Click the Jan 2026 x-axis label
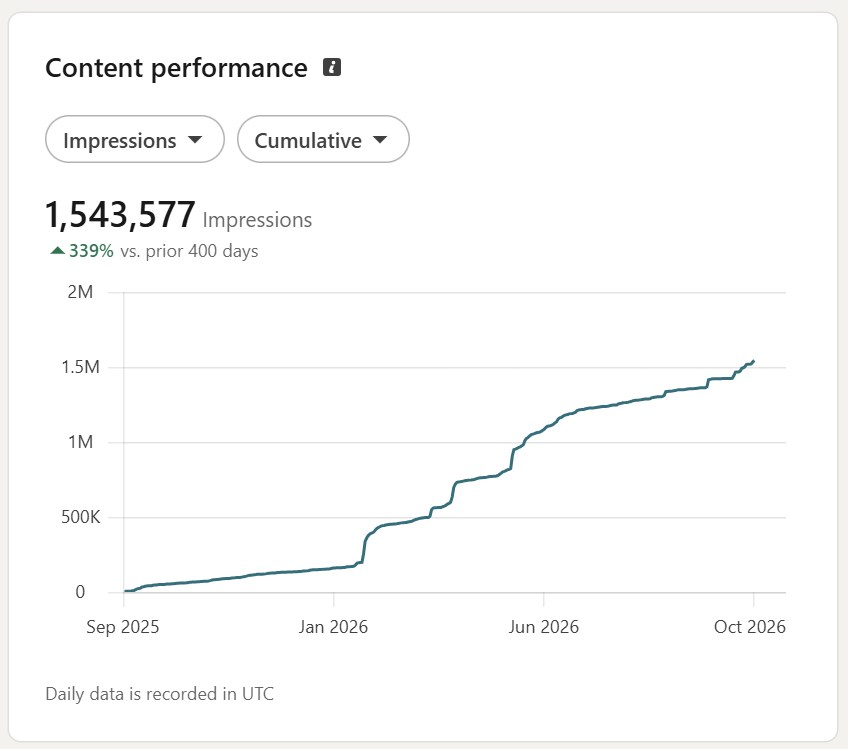 pyautogui.click(x=333, y=627)
